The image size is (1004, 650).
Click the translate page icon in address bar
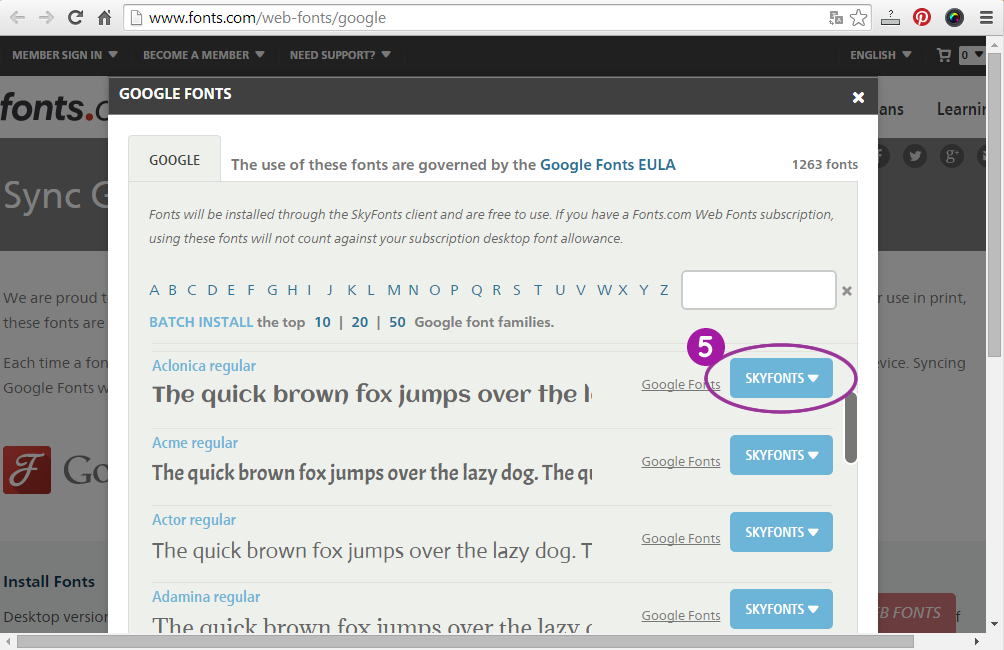(x=836, y=17)
